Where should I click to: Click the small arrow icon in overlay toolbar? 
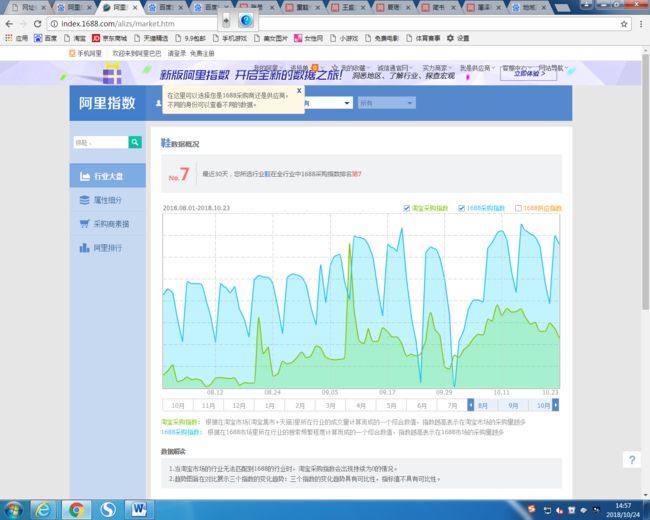point(226,20)
